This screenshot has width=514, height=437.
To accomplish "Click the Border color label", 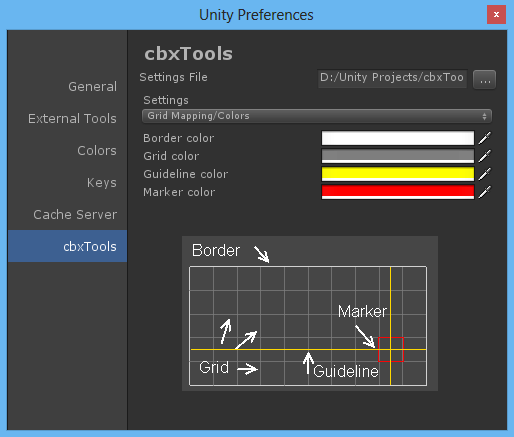I will click(179, 138).
